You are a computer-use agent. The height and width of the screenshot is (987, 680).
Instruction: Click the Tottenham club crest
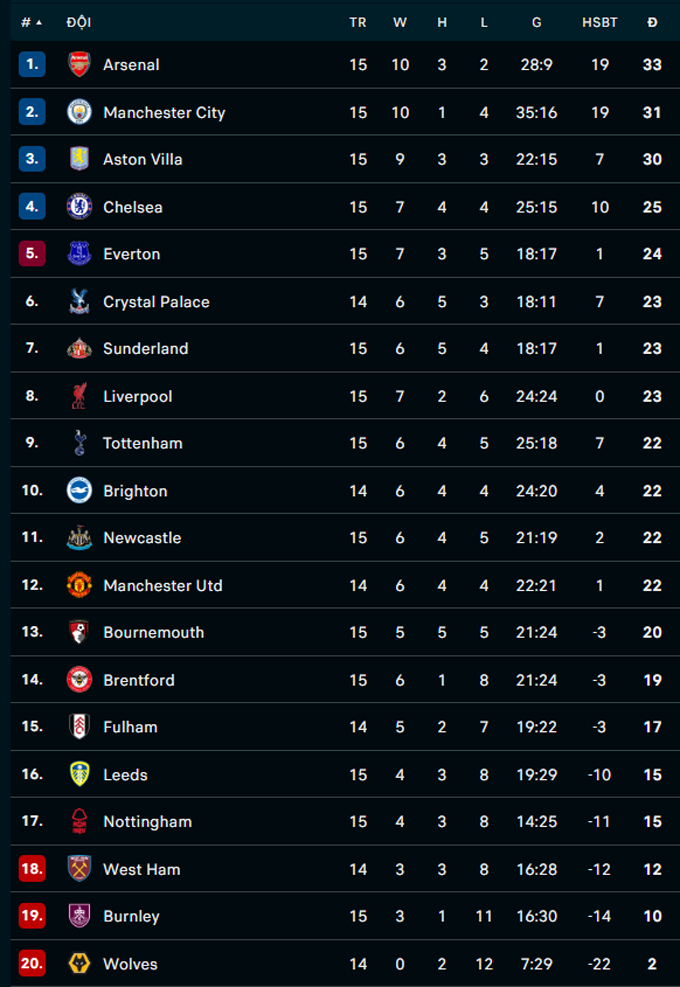(79, 443)
